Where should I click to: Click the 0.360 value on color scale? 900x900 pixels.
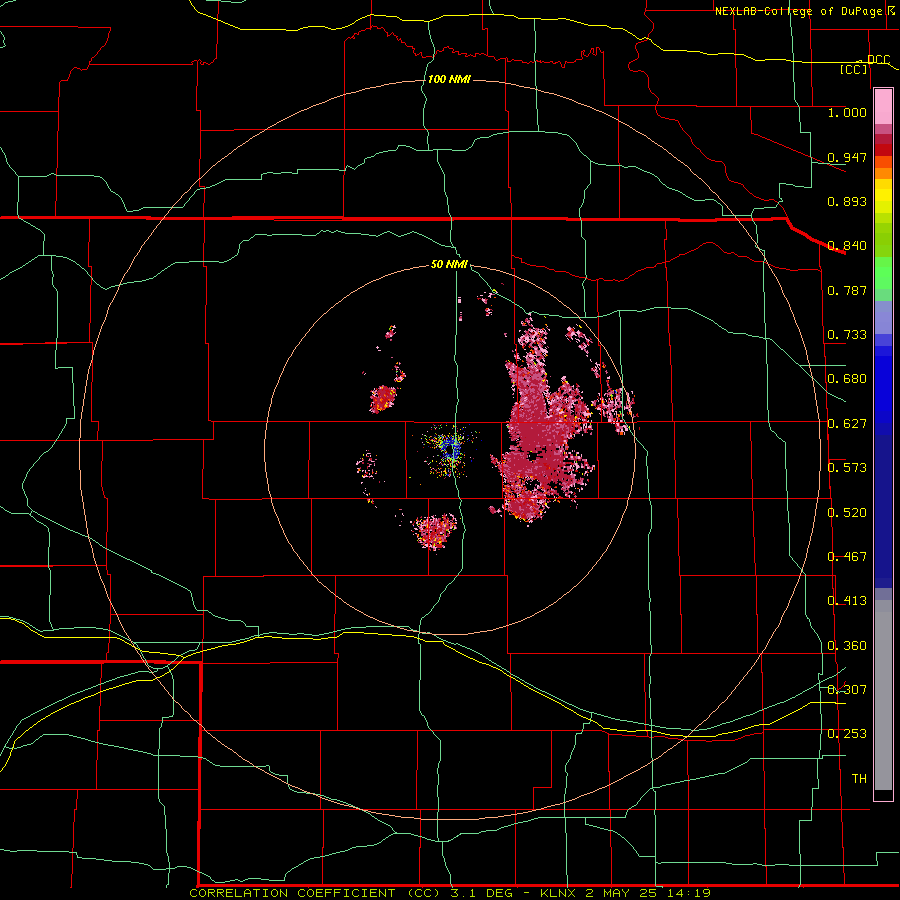[847, 646]
